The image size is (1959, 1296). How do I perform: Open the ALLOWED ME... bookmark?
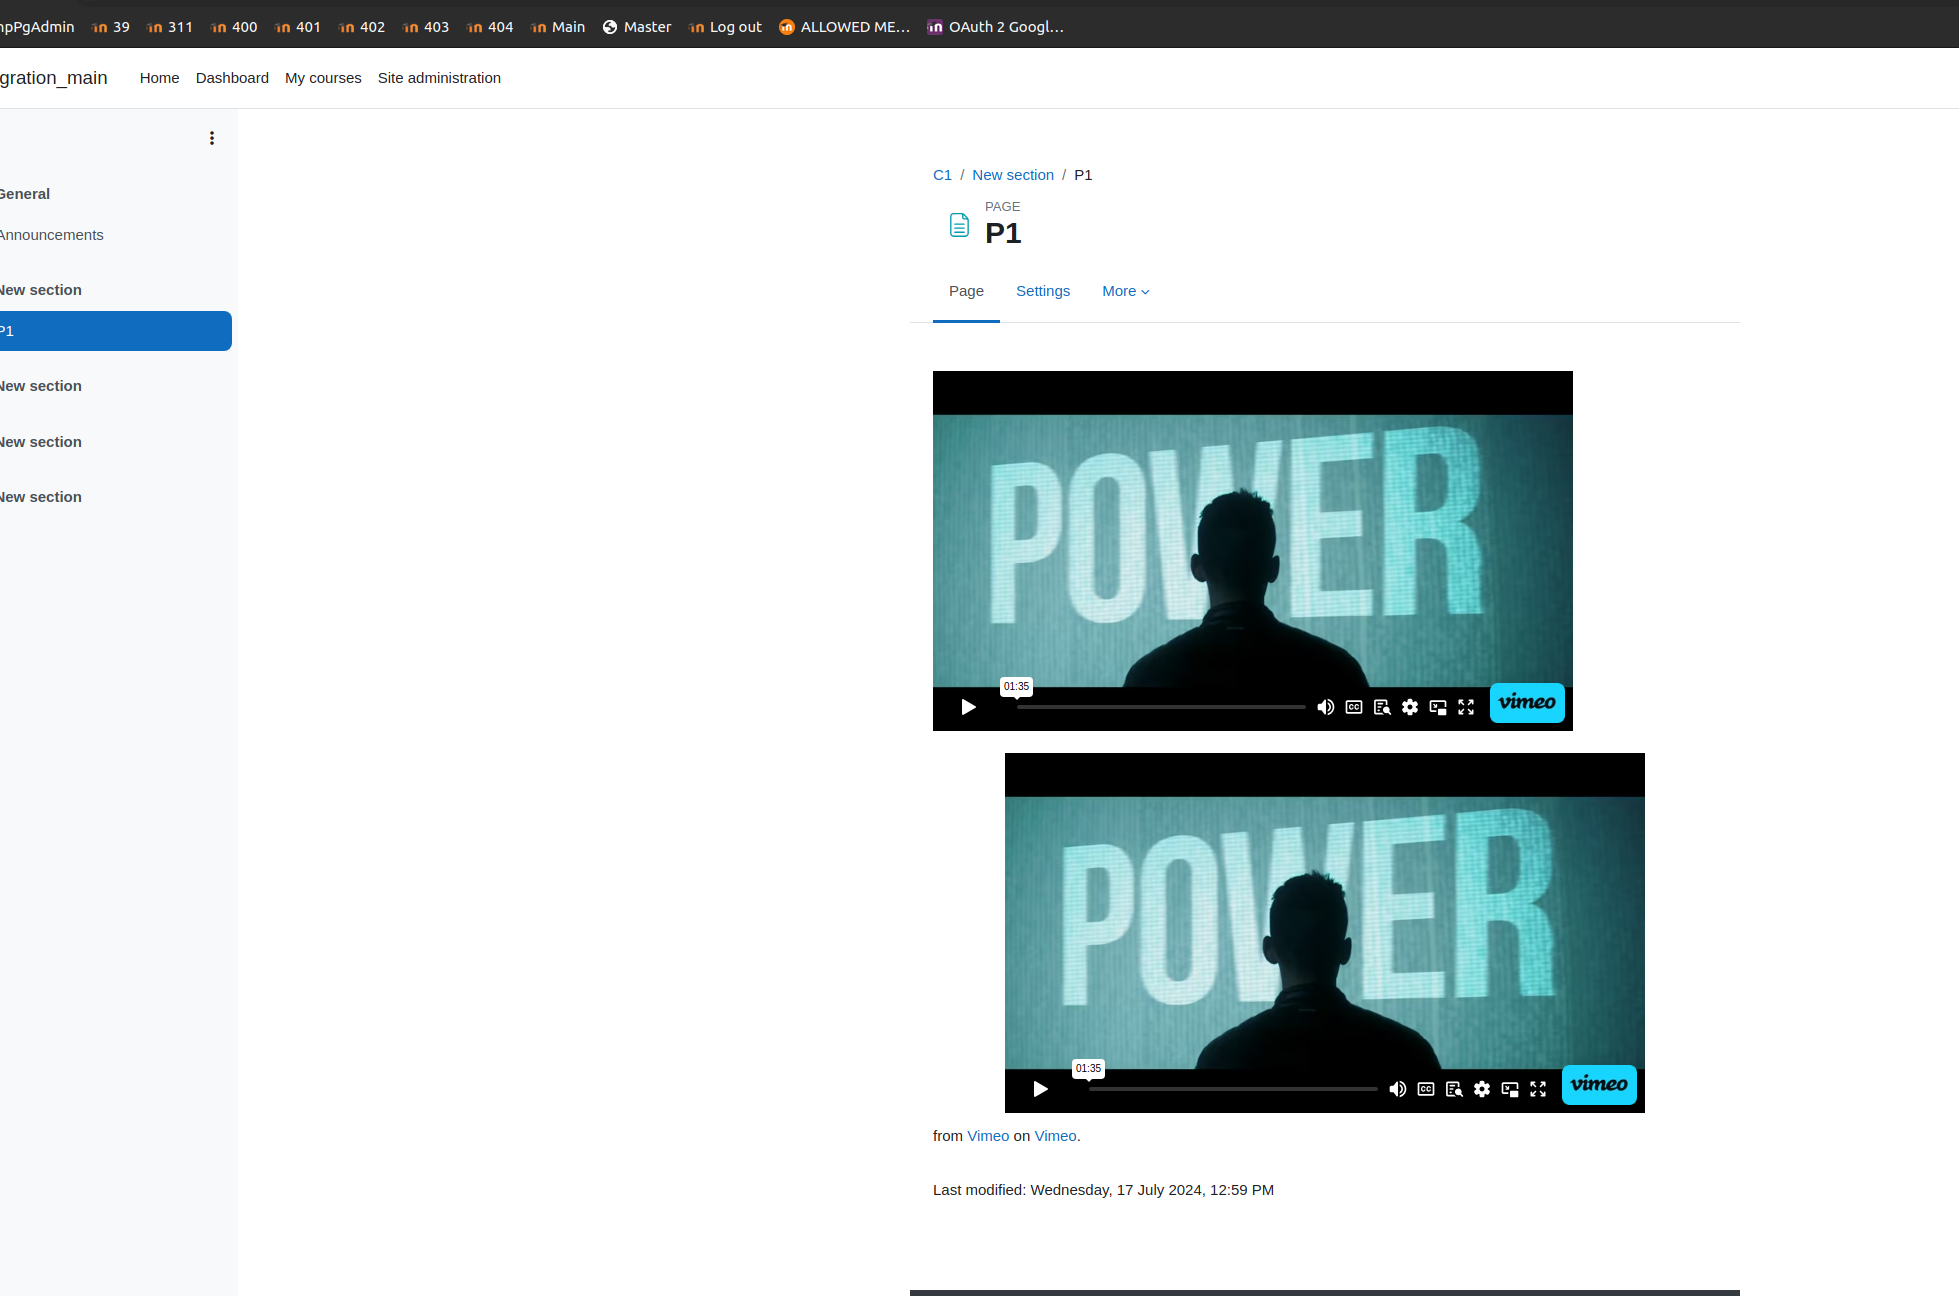click(845, 27)
